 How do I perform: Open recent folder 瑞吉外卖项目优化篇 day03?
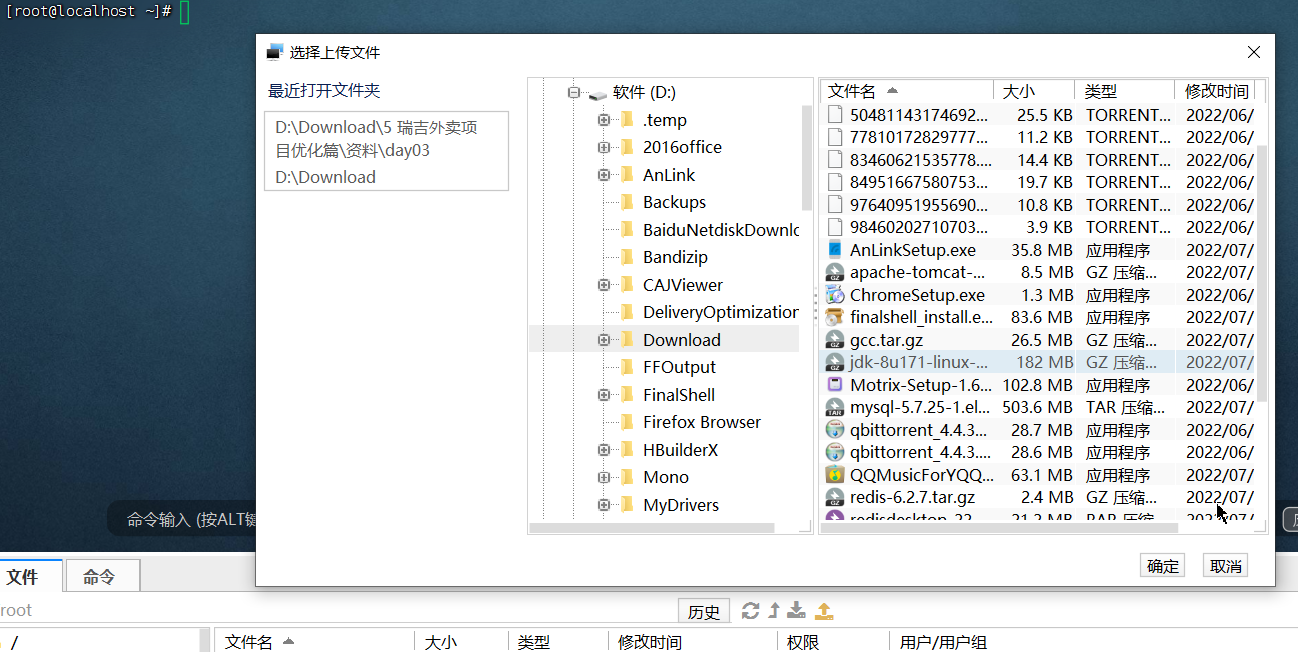click(376, 139)
